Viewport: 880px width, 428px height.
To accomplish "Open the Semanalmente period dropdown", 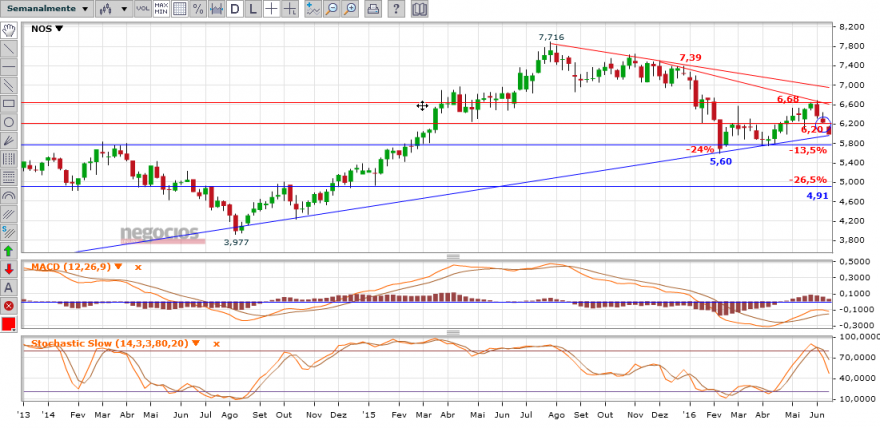I will click(x=47, y=8).
